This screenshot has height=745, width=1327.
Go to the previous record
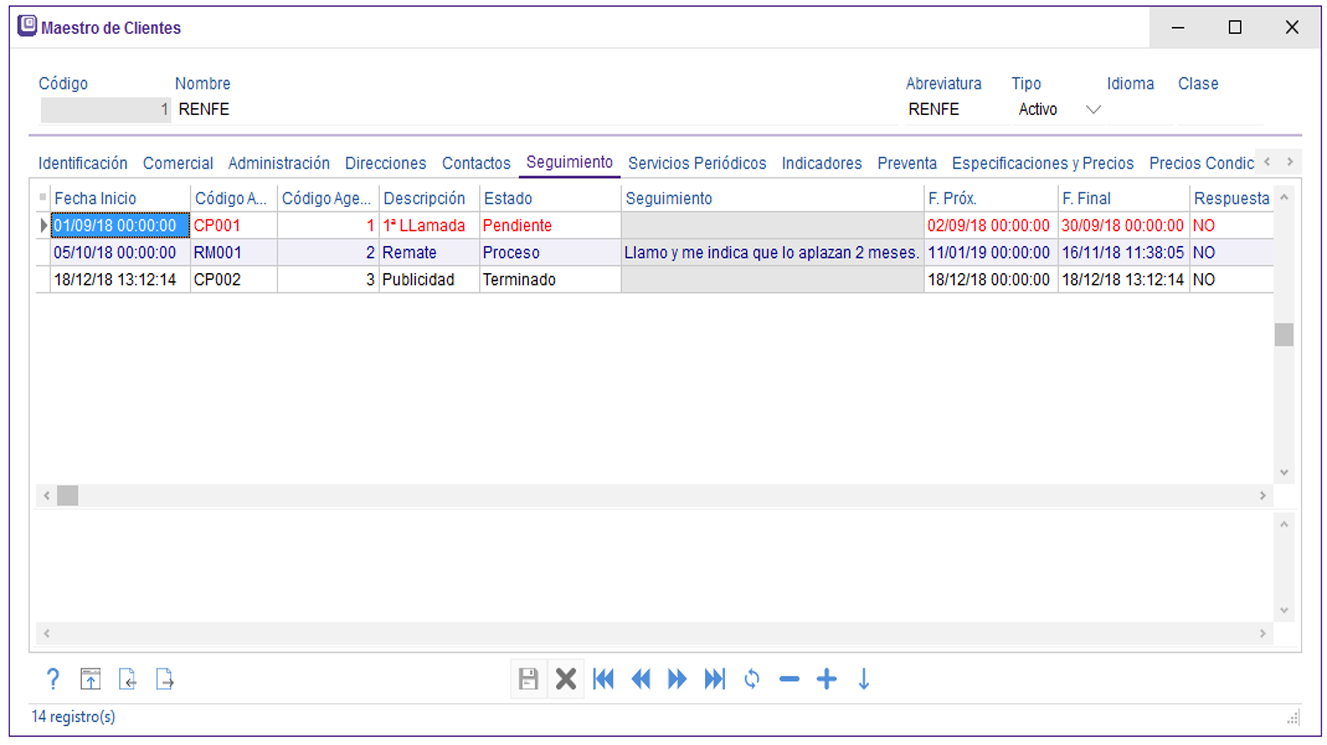tap(641, 679)
